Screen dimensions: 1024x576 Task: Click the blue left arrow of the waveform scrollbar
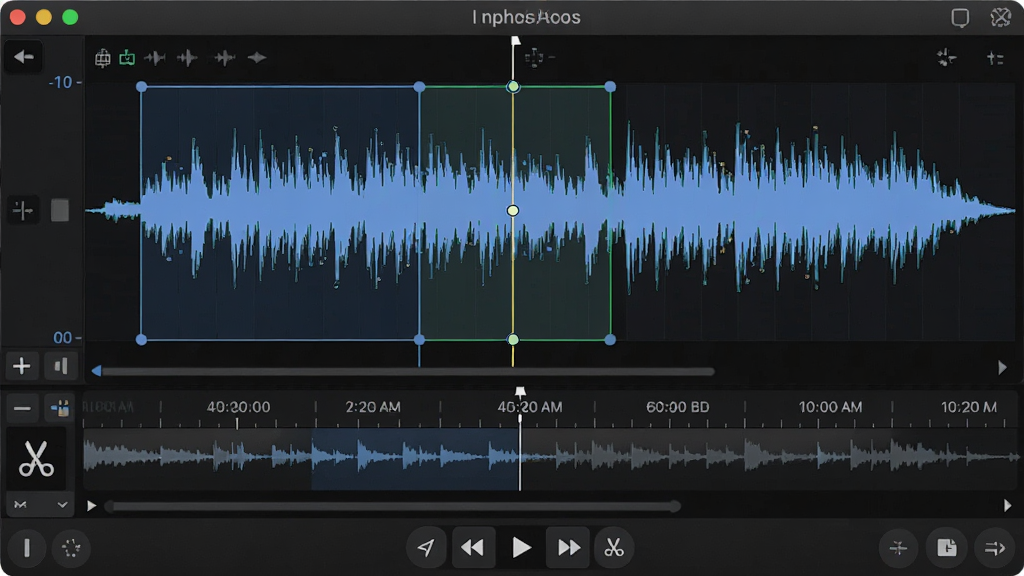pos(97,371)
